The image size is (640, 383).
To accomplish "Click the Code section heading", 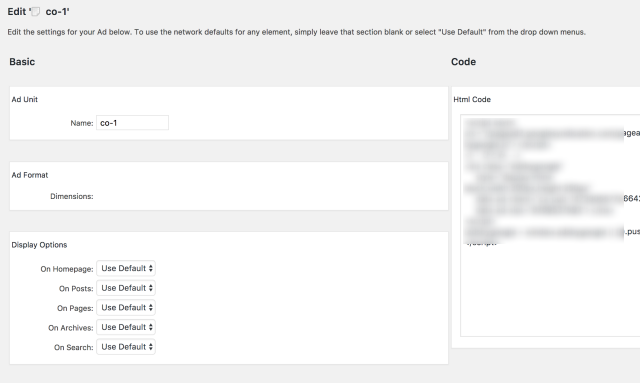I will pos(463,62).
